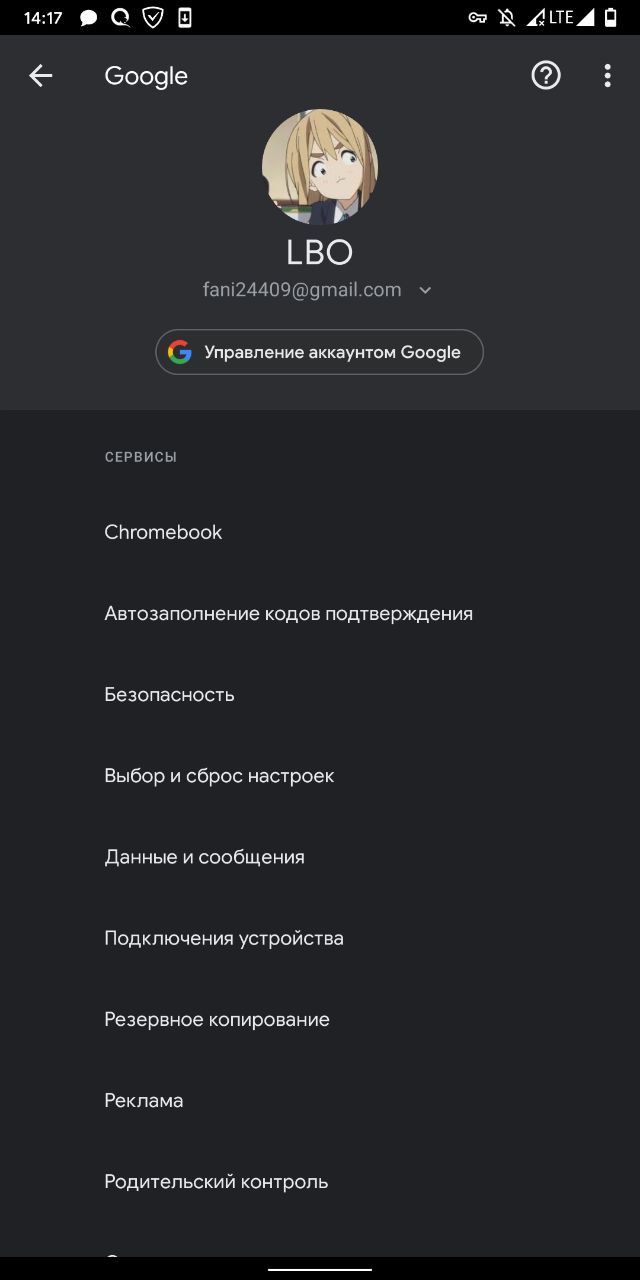The width and height of the screenshot is (640, 1280).
Task: Tap the VPN key status icon
Action: click(478, 17)
